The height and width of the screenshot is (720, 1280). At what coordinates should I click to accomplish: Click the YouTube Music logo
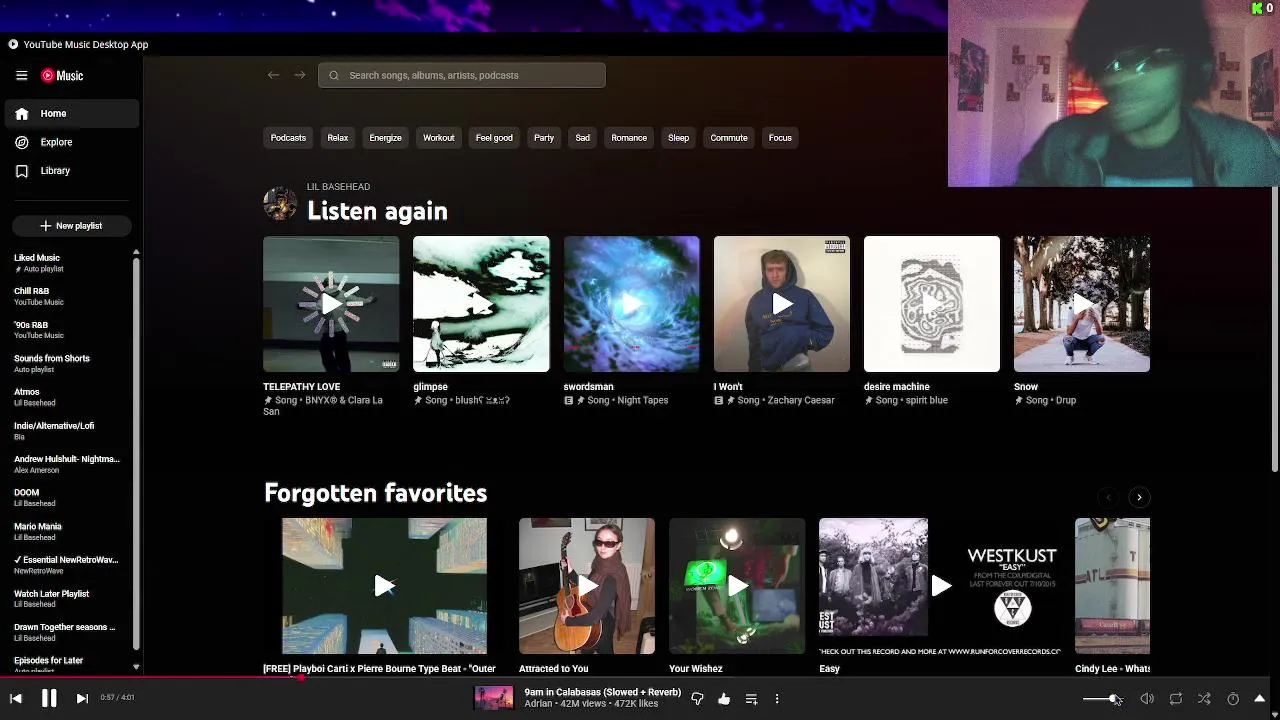pyautogui.click(x=62, y=75)
